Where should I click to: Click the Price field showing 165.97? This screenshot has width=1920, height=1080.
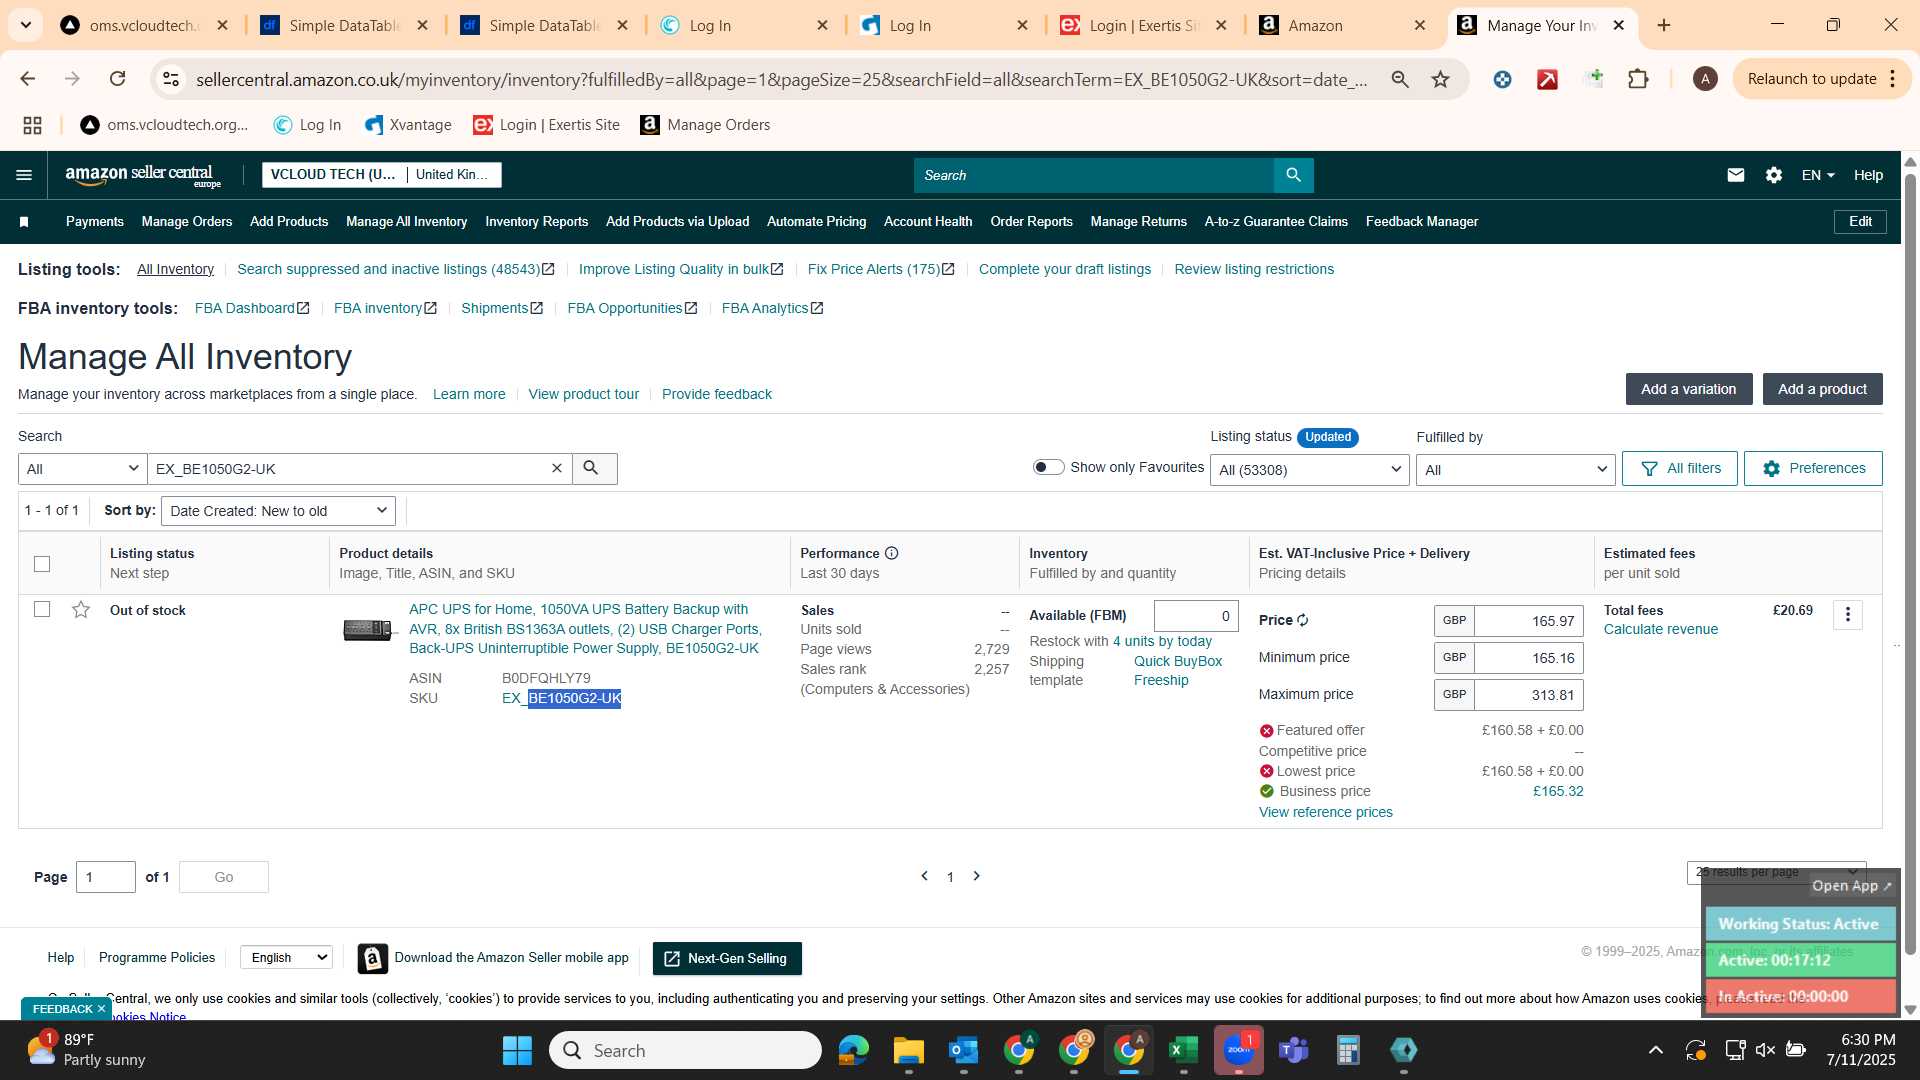coord(1529,621)
